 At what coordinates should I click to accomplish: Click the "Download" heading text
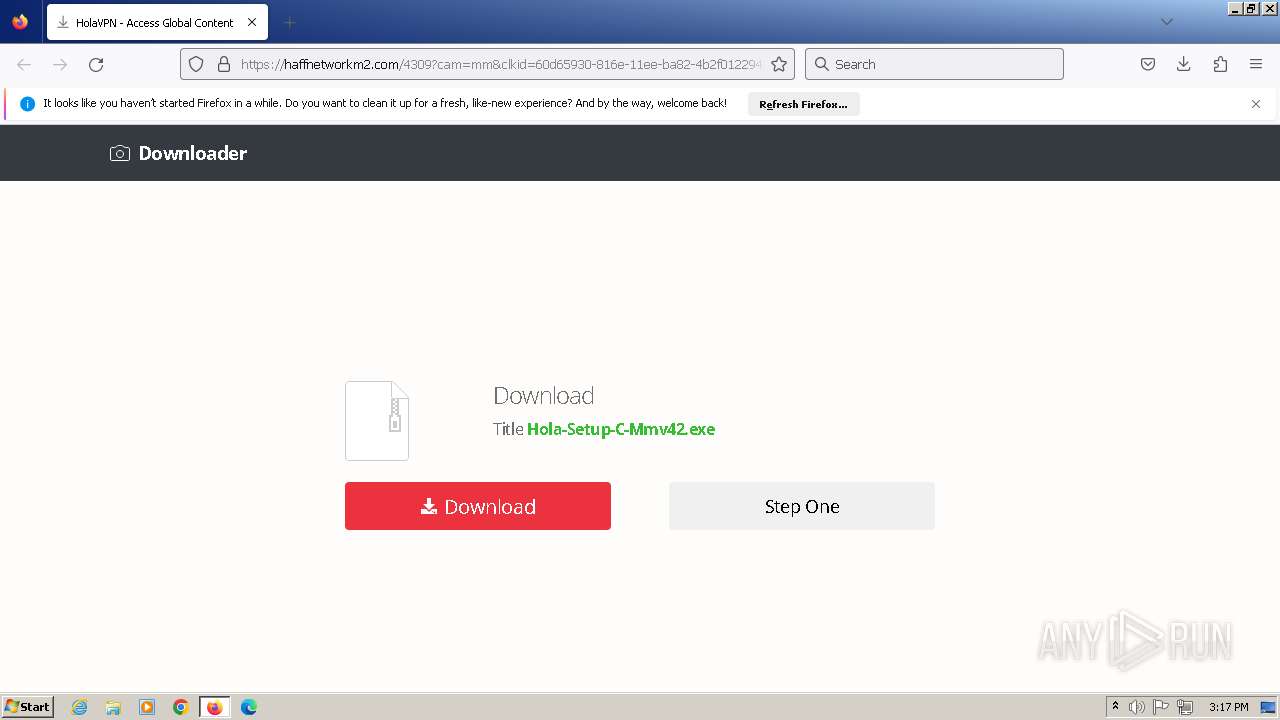tap(544, 396)
